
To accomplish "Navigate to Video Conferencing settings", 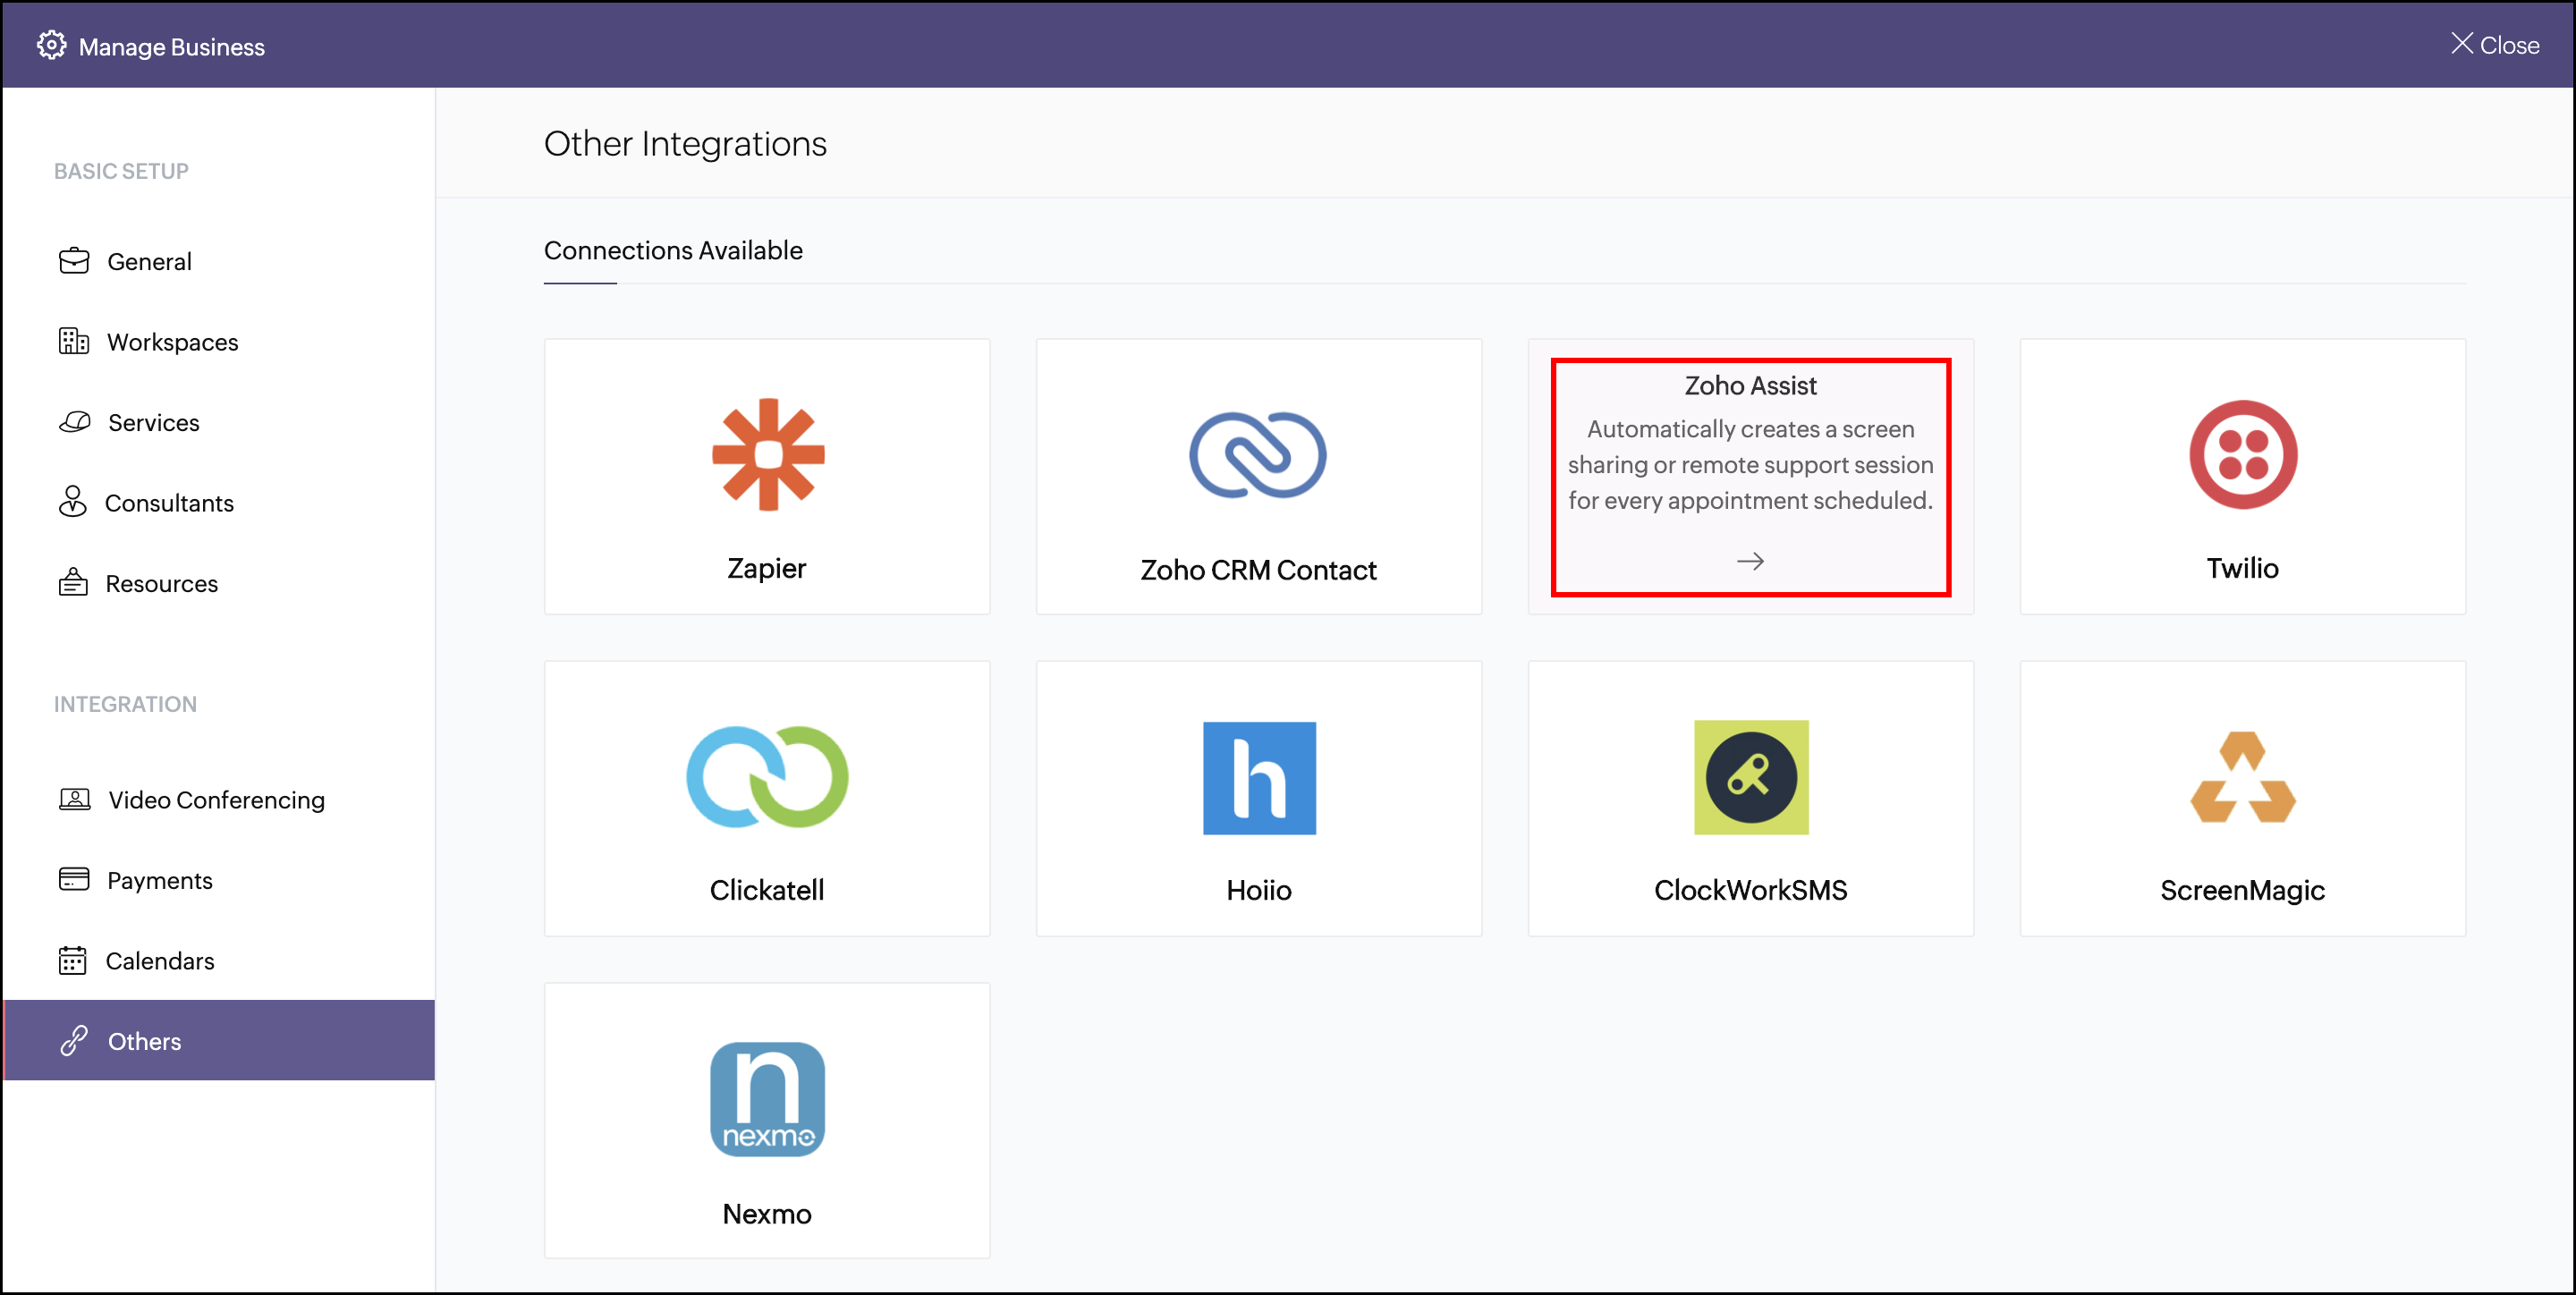I will pyautogui.click(x=213, y=798).
